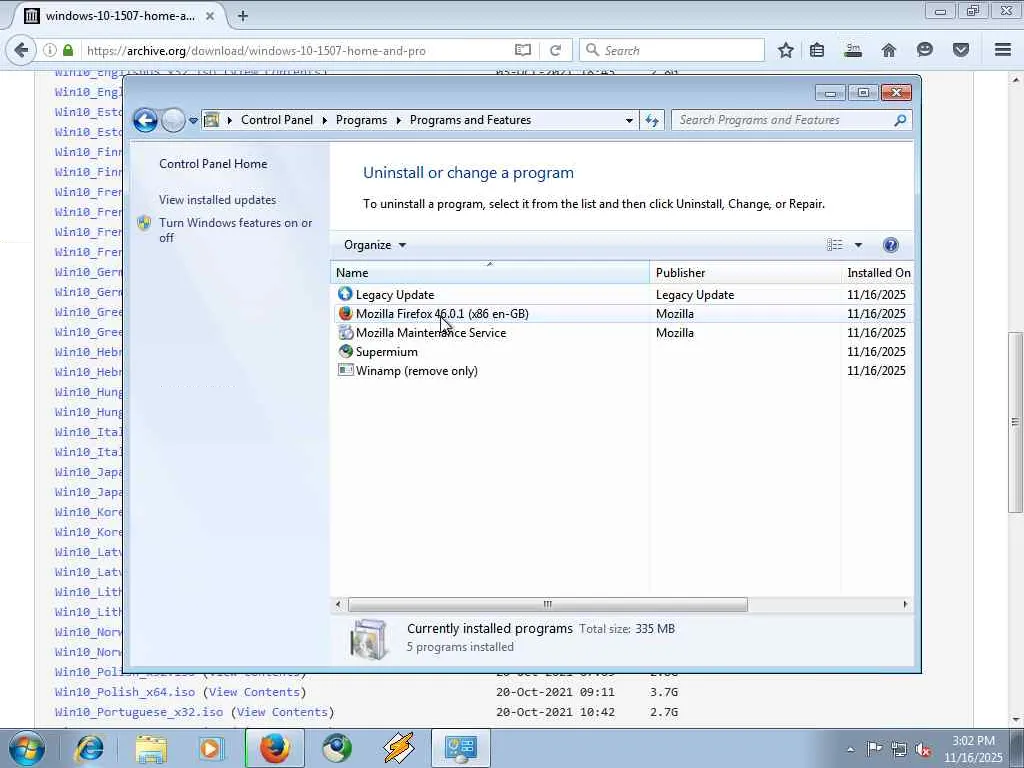Image resolution: width=1024 pixels, height=768 pixels.
Task: Click the Firefox reload page button
Action: point(555,50)
